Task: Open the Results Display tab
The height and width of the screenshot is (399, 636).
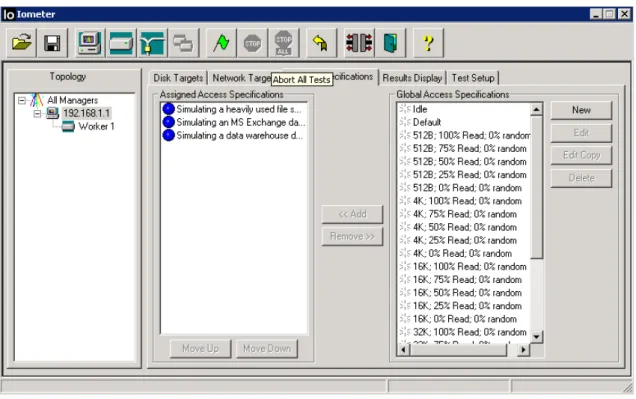Action: (412, 78)
